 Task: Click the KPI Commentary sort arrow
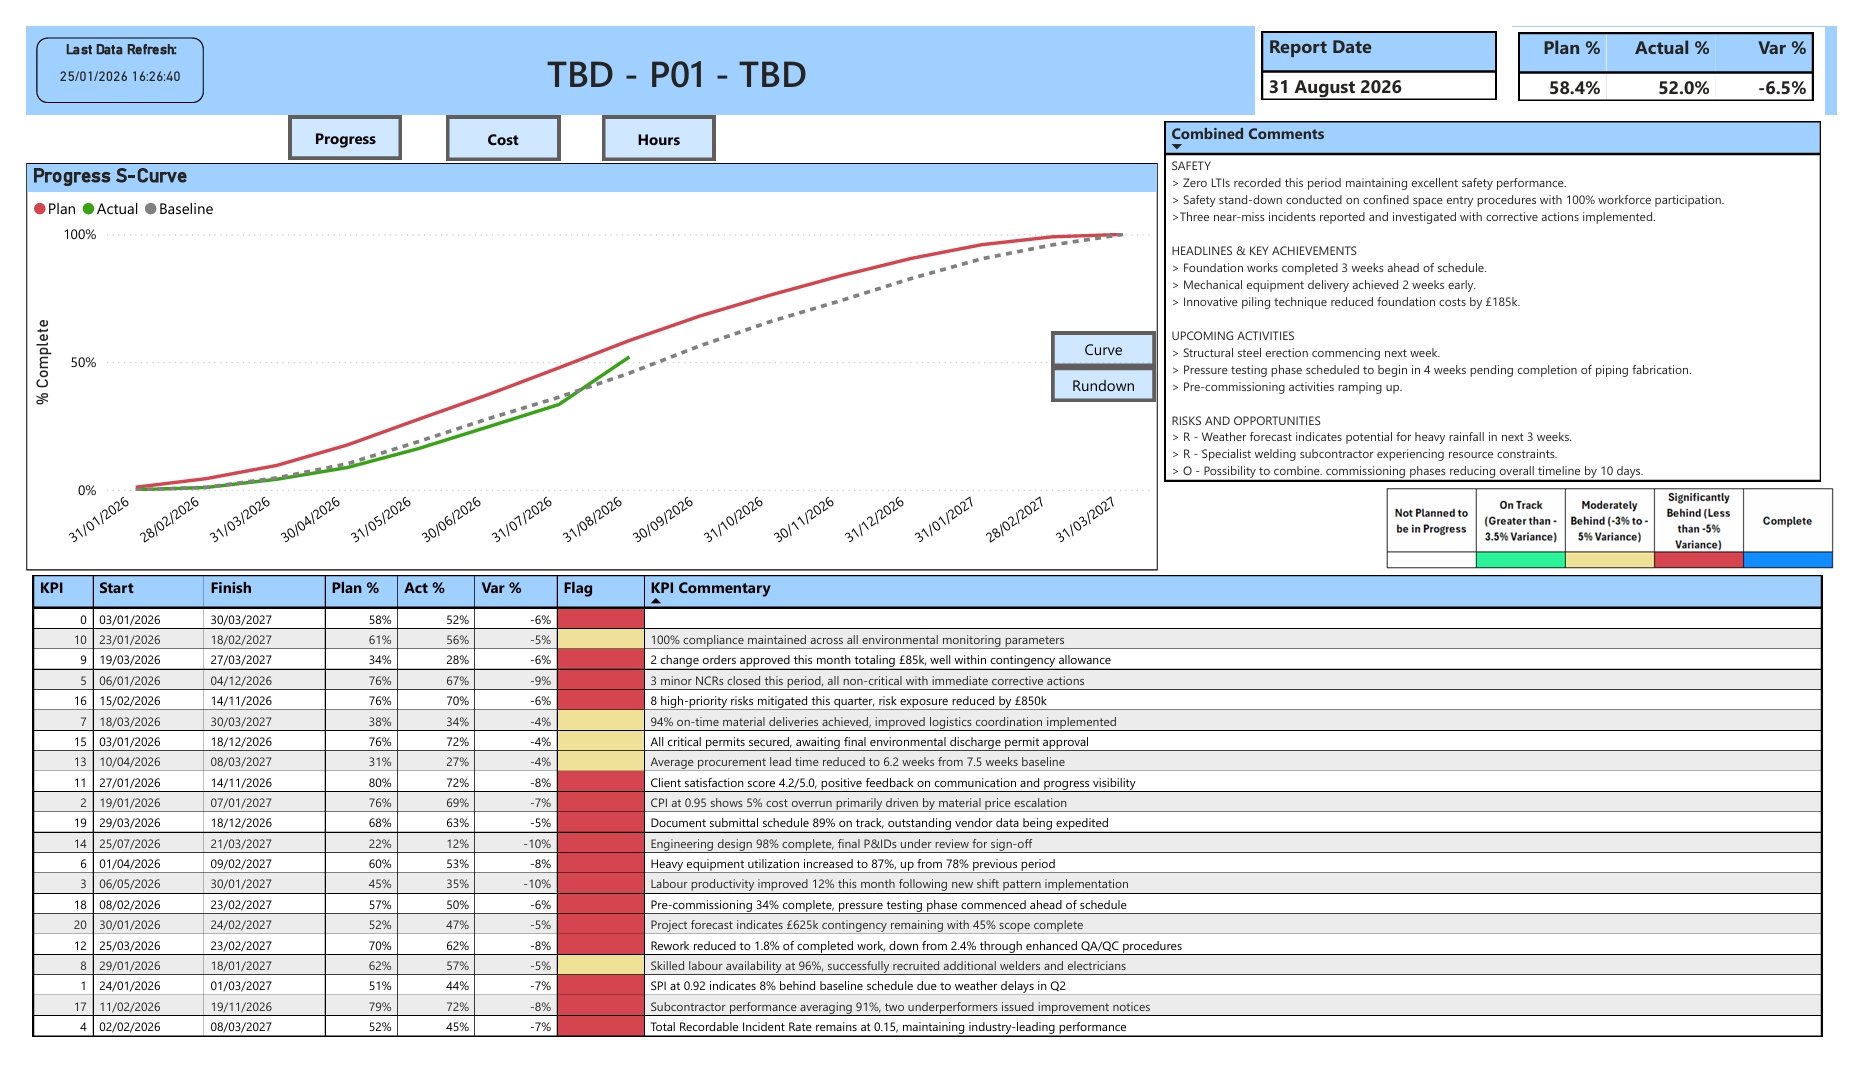pos(656,601)
